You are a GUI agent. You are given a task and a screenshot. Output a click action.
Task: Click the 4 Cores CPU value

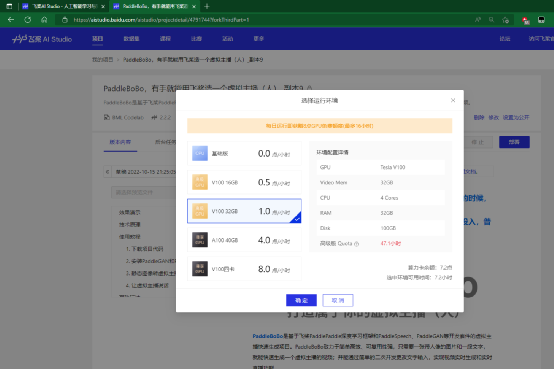point(389,198)
